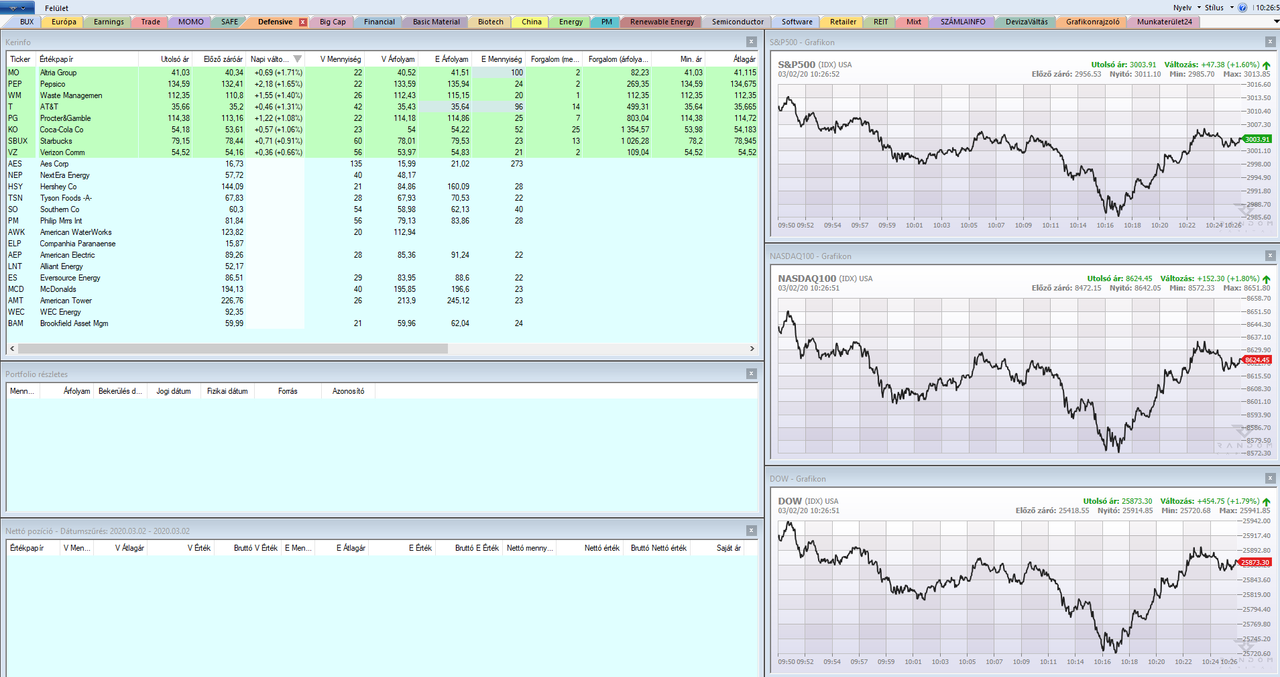
Task: Close the Portfolio részletes panel
Action: pyautogui.click(x=752, y=373)
